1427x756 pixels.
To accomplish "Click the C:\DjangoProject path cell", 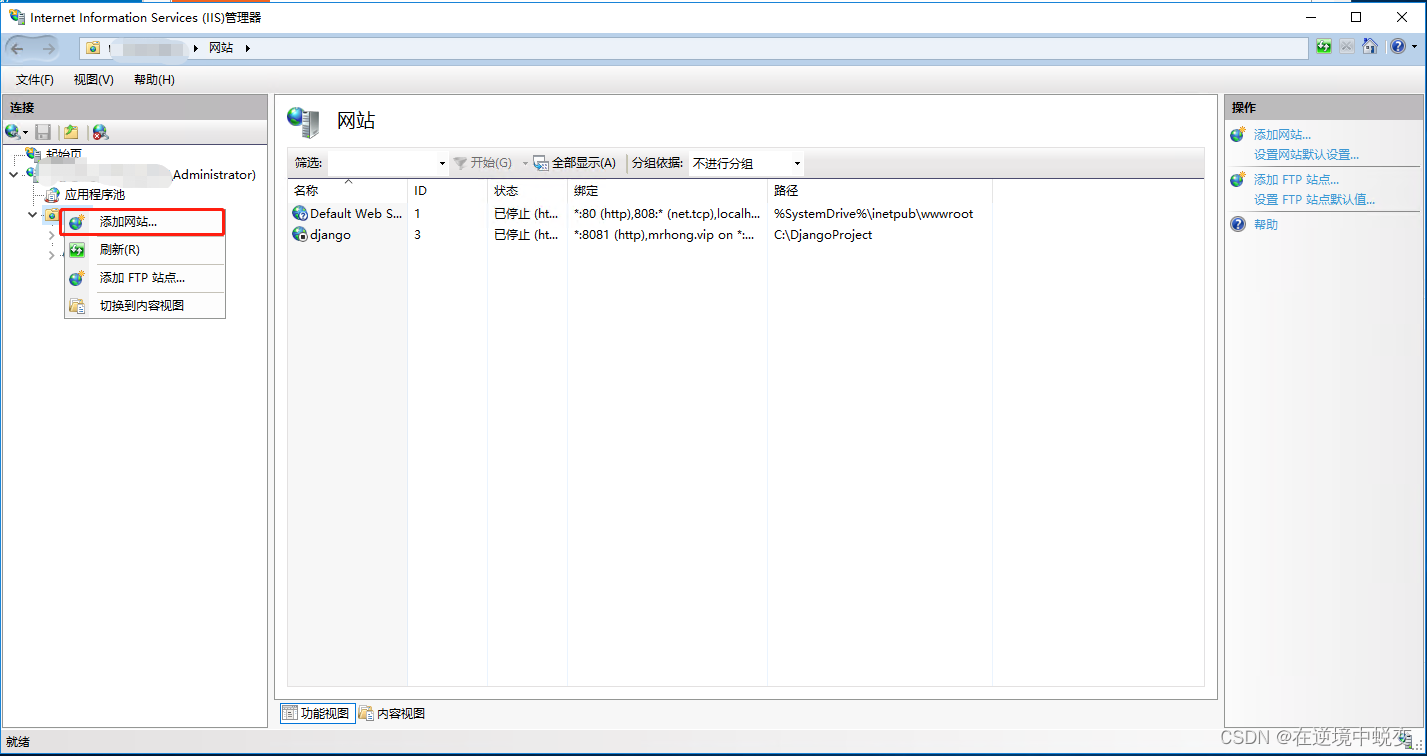I will coord(823,234).
